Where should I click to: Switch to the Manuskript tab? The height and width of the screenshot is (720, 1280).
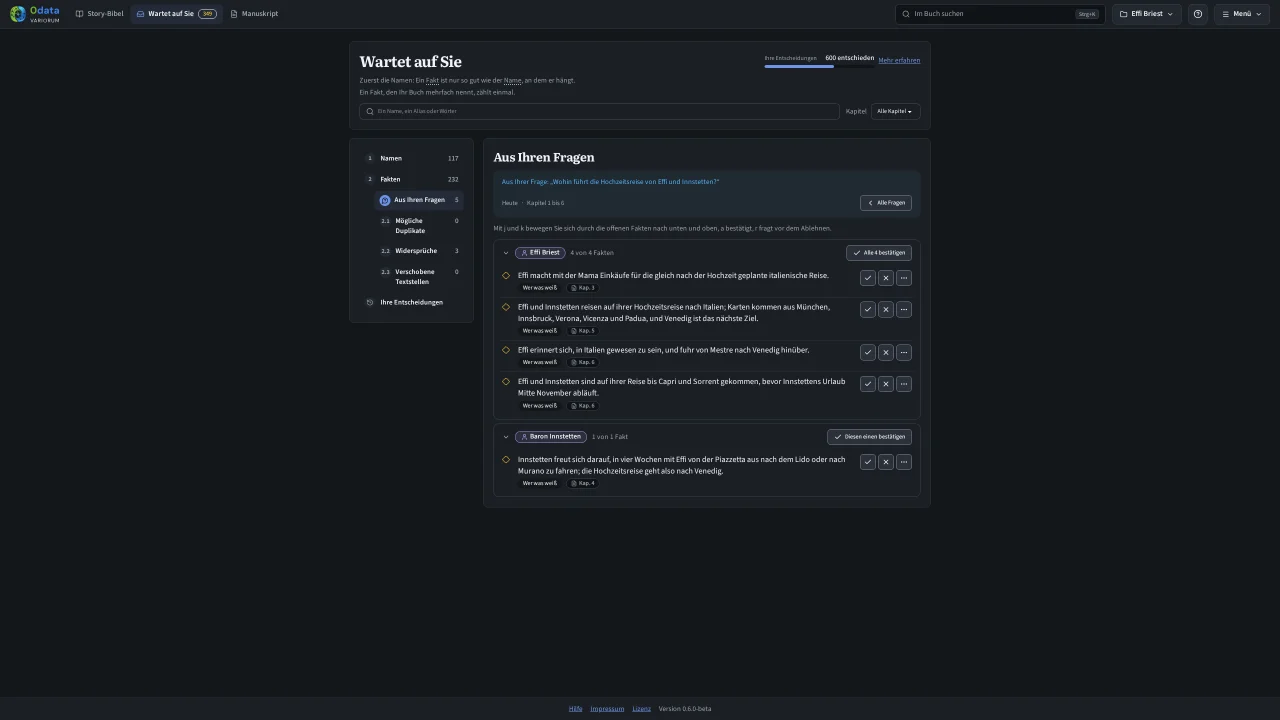(254, 14)
